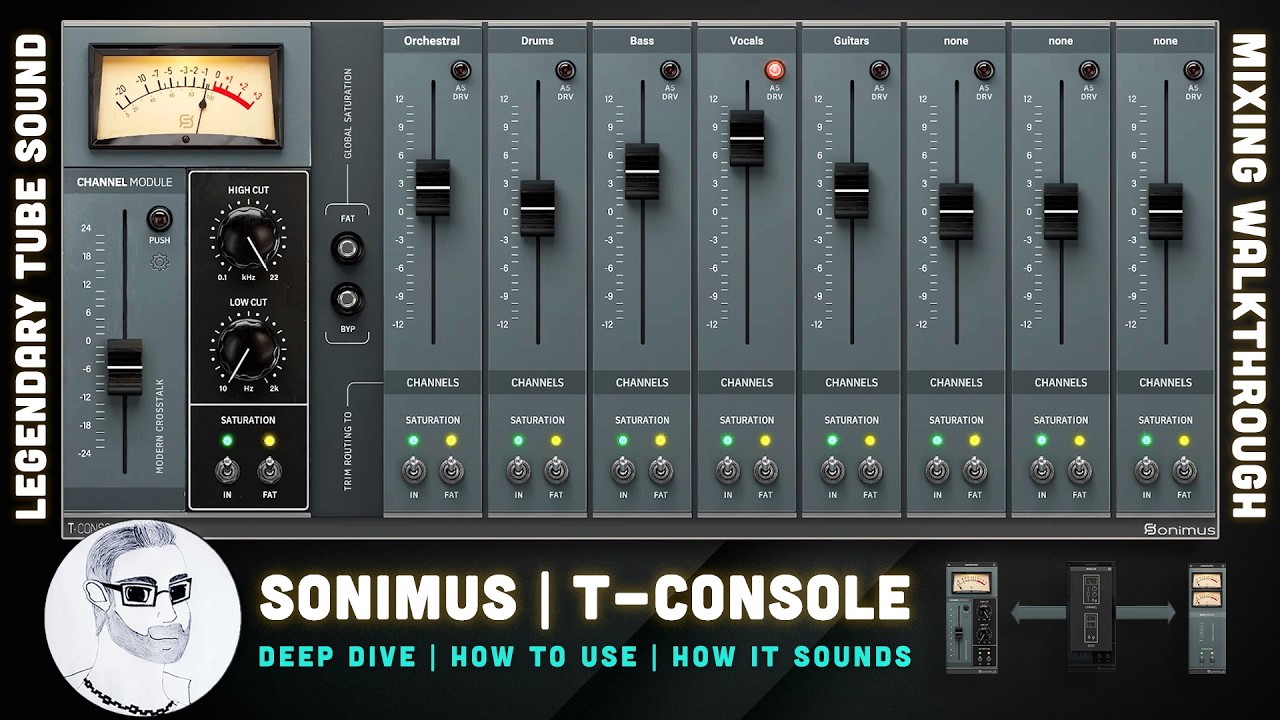Viewport: 1280px width, 720px height.
Task: Flip the IN switch on Vocals channel
Action: coord(727,469)
